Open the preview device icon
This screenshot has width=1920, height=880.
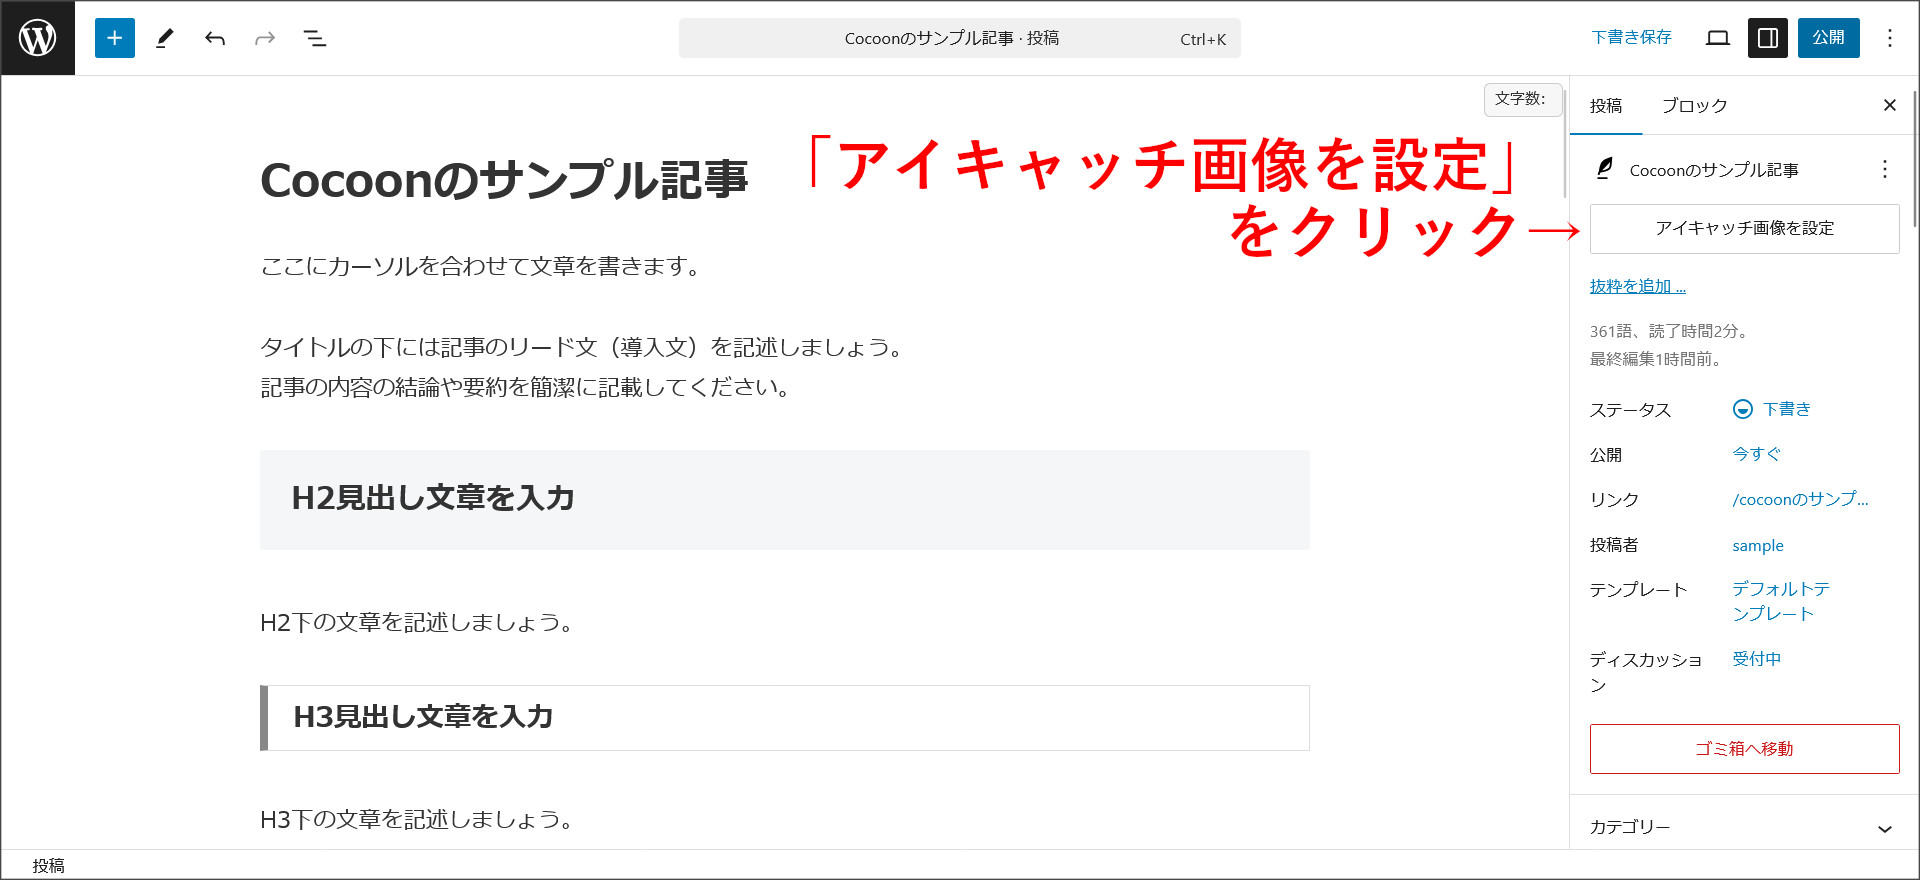[1718, 38]
